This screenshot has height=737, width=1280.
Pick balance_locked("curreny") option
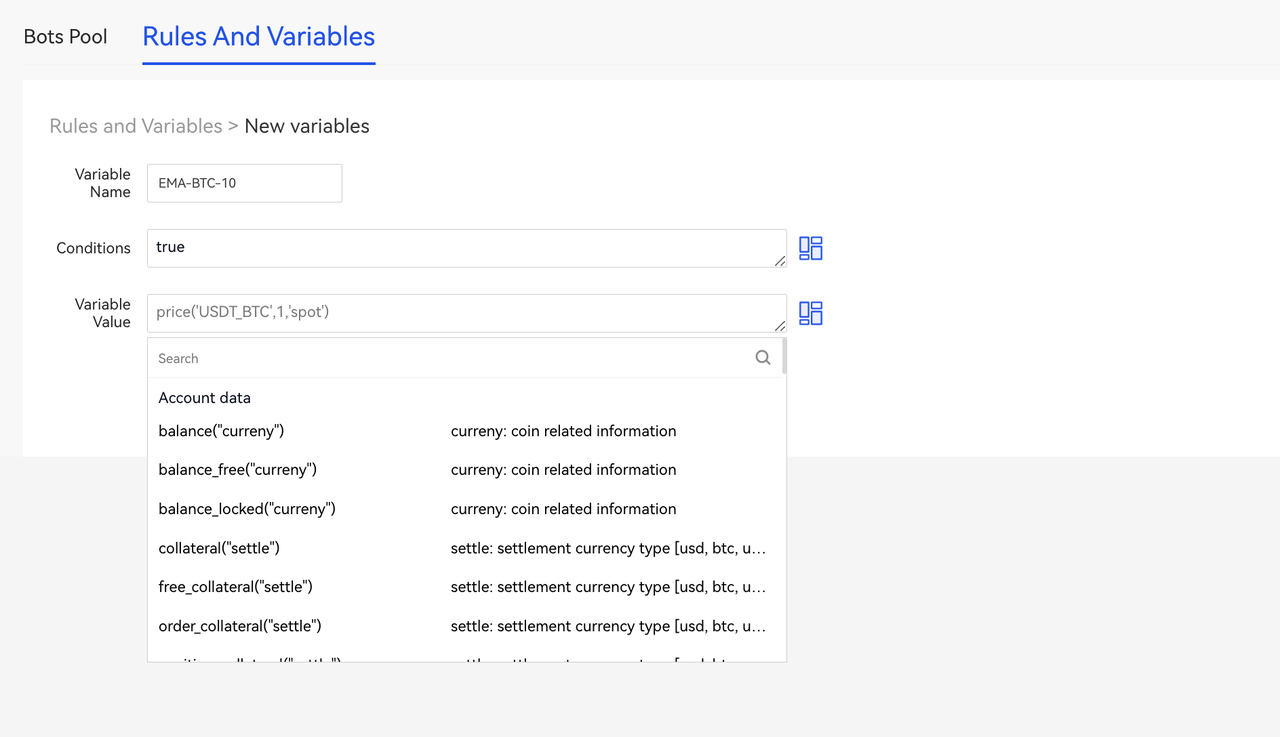[x=247, y=509]
